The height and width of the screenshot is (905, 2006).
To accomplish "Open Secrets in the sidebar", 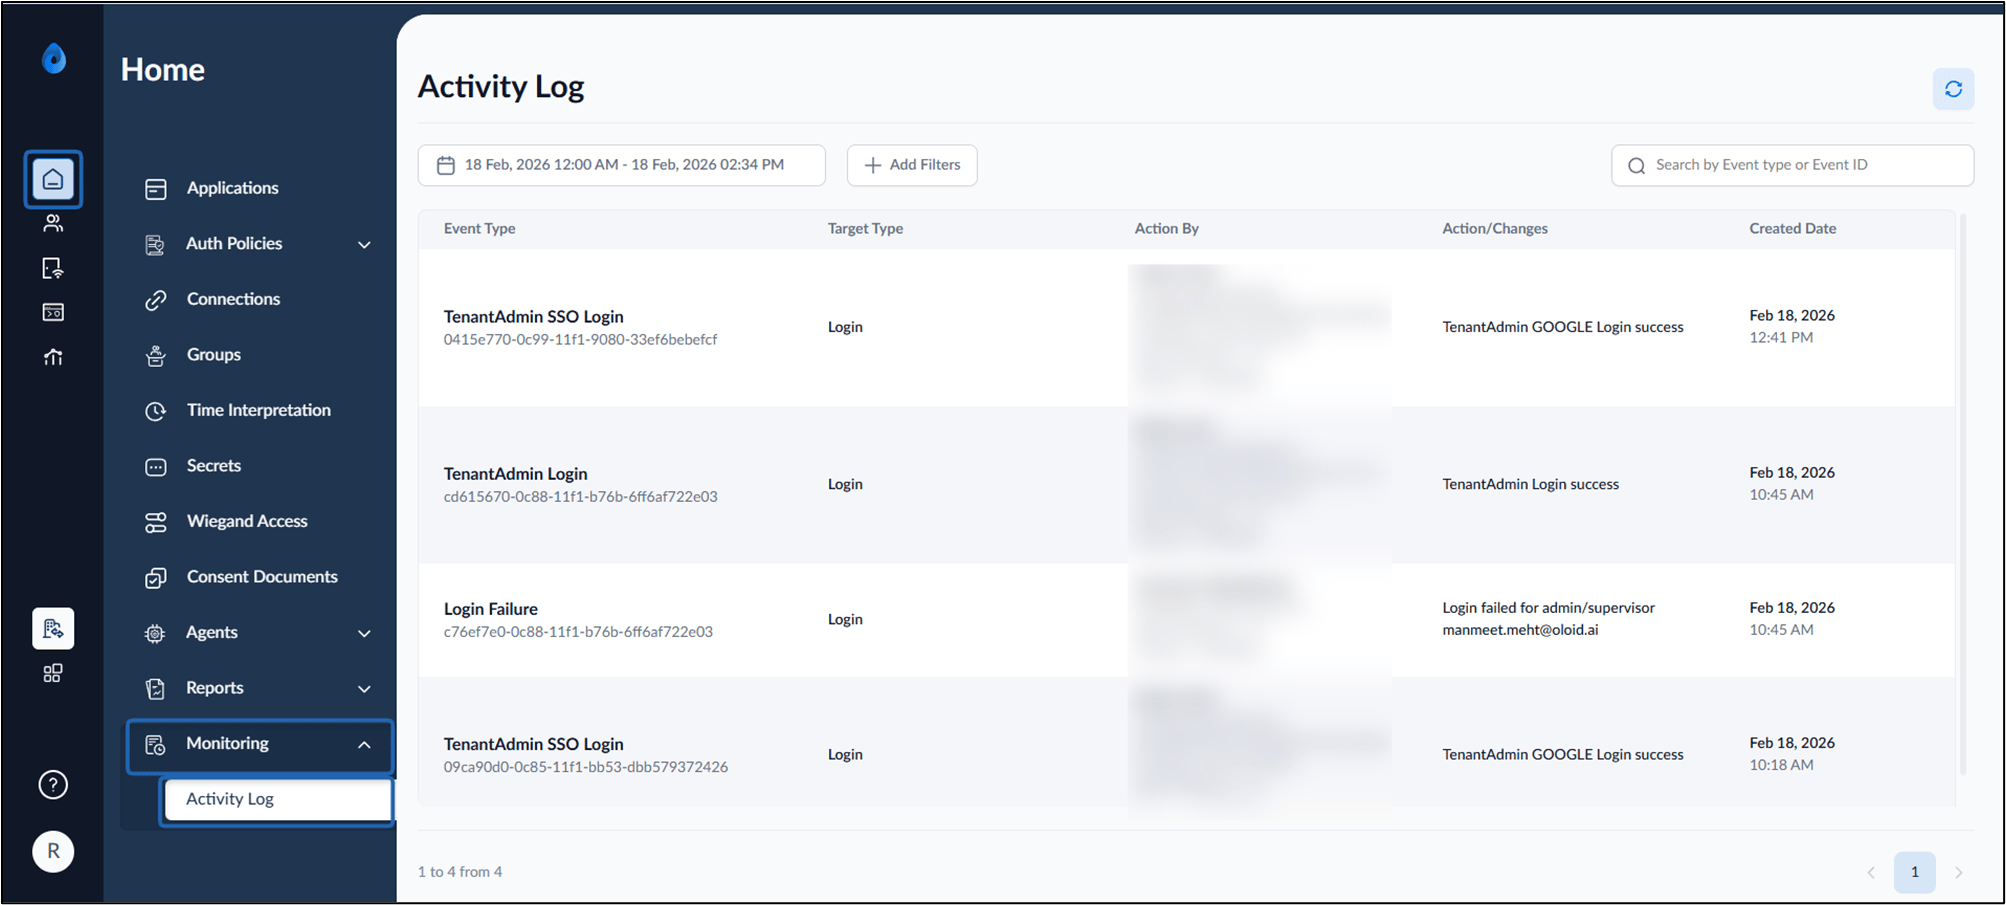I will click(213, 466).
